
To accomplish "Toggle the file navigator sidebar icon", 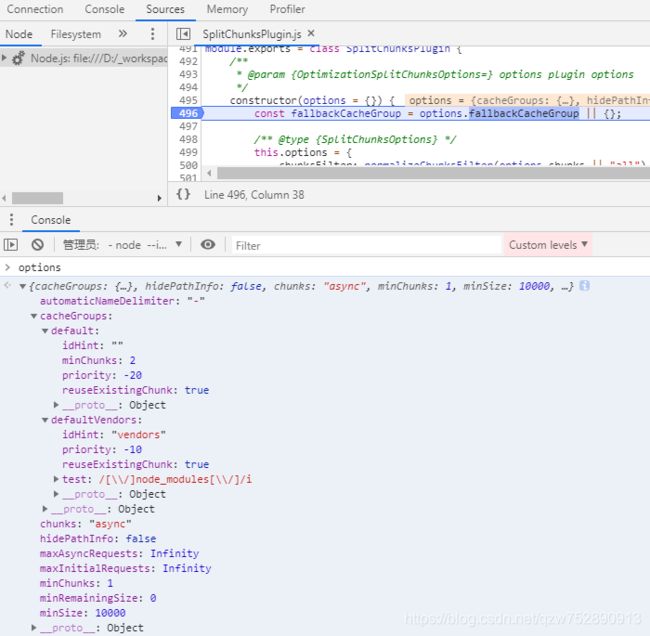I will tap(183, 34).
